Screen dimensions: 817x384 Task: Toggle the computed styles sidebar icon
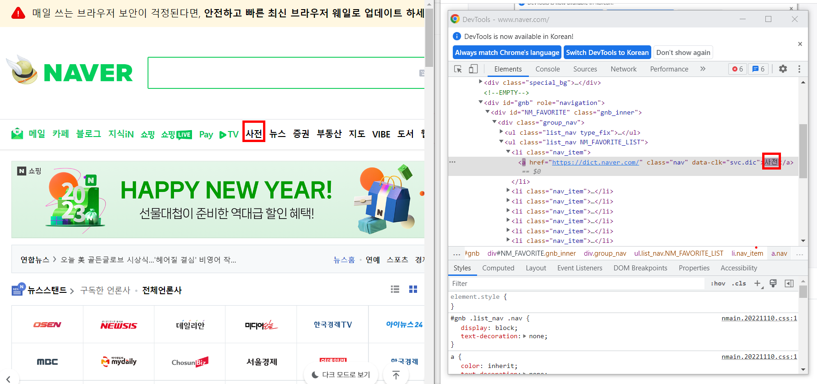(x=789, y=283)
